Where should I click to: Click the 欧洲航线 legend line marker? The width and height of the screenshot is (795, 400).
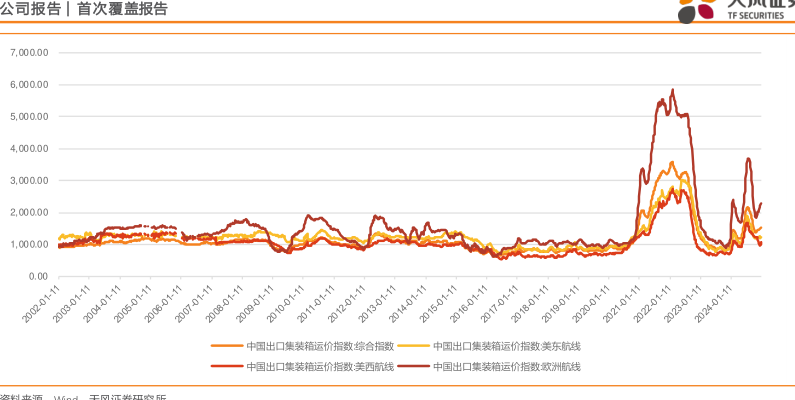[414, 366]
